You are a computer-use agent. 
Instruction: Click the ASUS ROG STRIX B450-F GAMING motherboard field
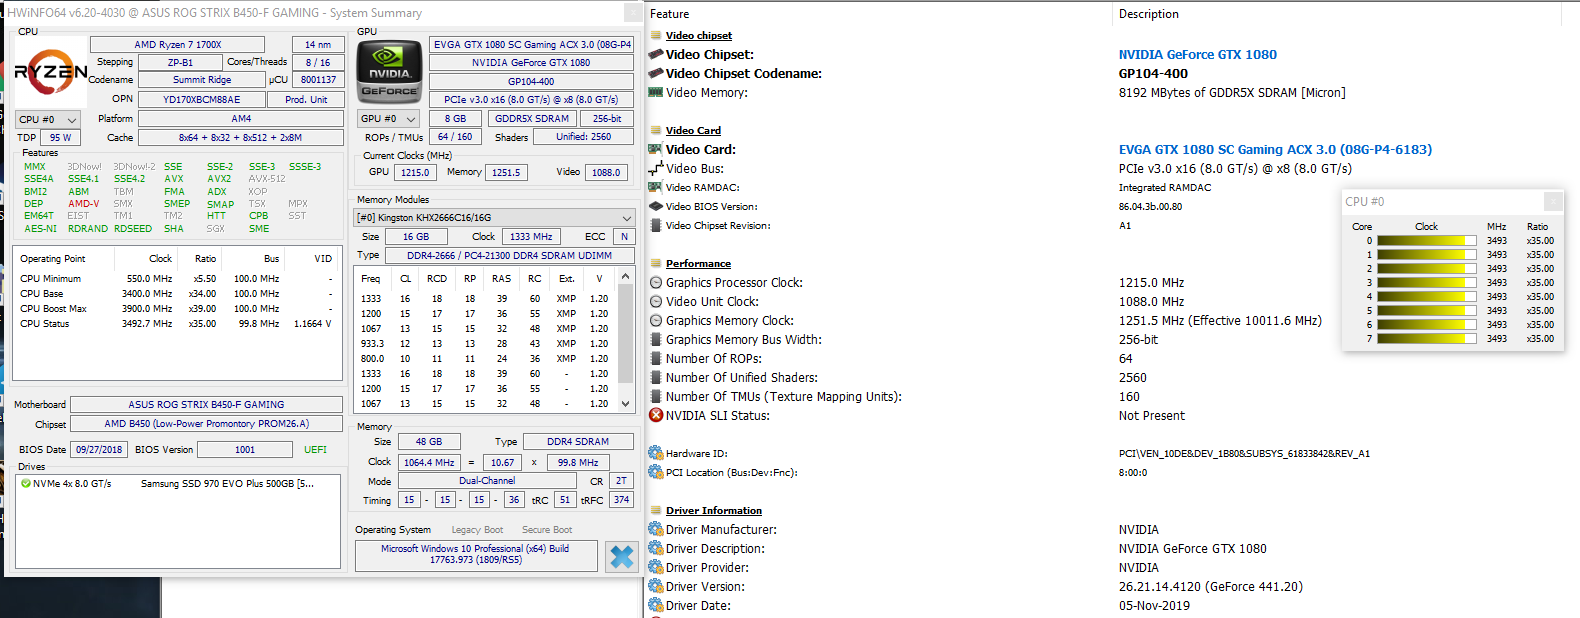tap(206, 404)
